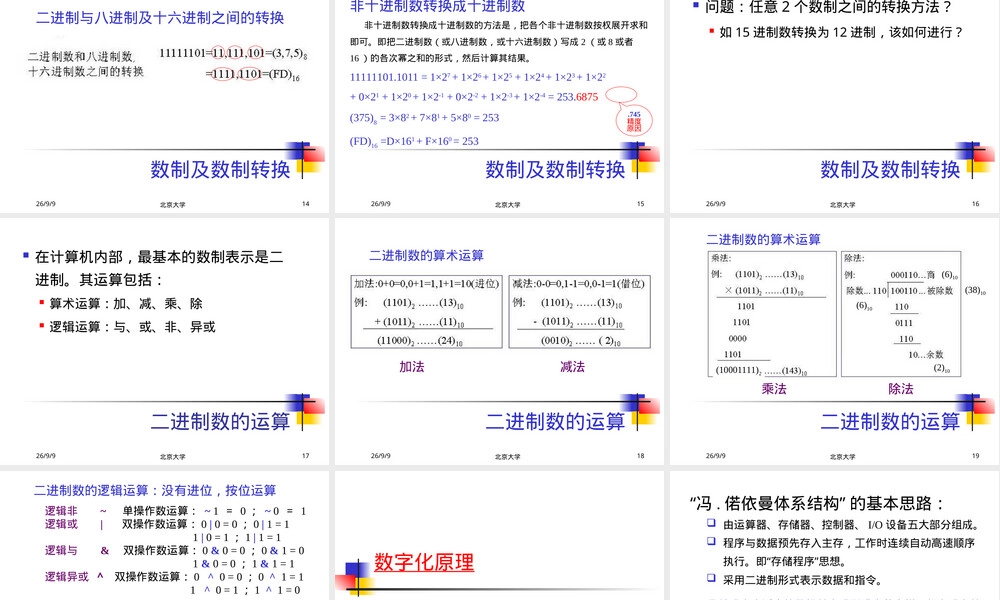Click the subtraction example box 减法:0-0=0
1000x600 pixels.
click(x=580, y=312)
